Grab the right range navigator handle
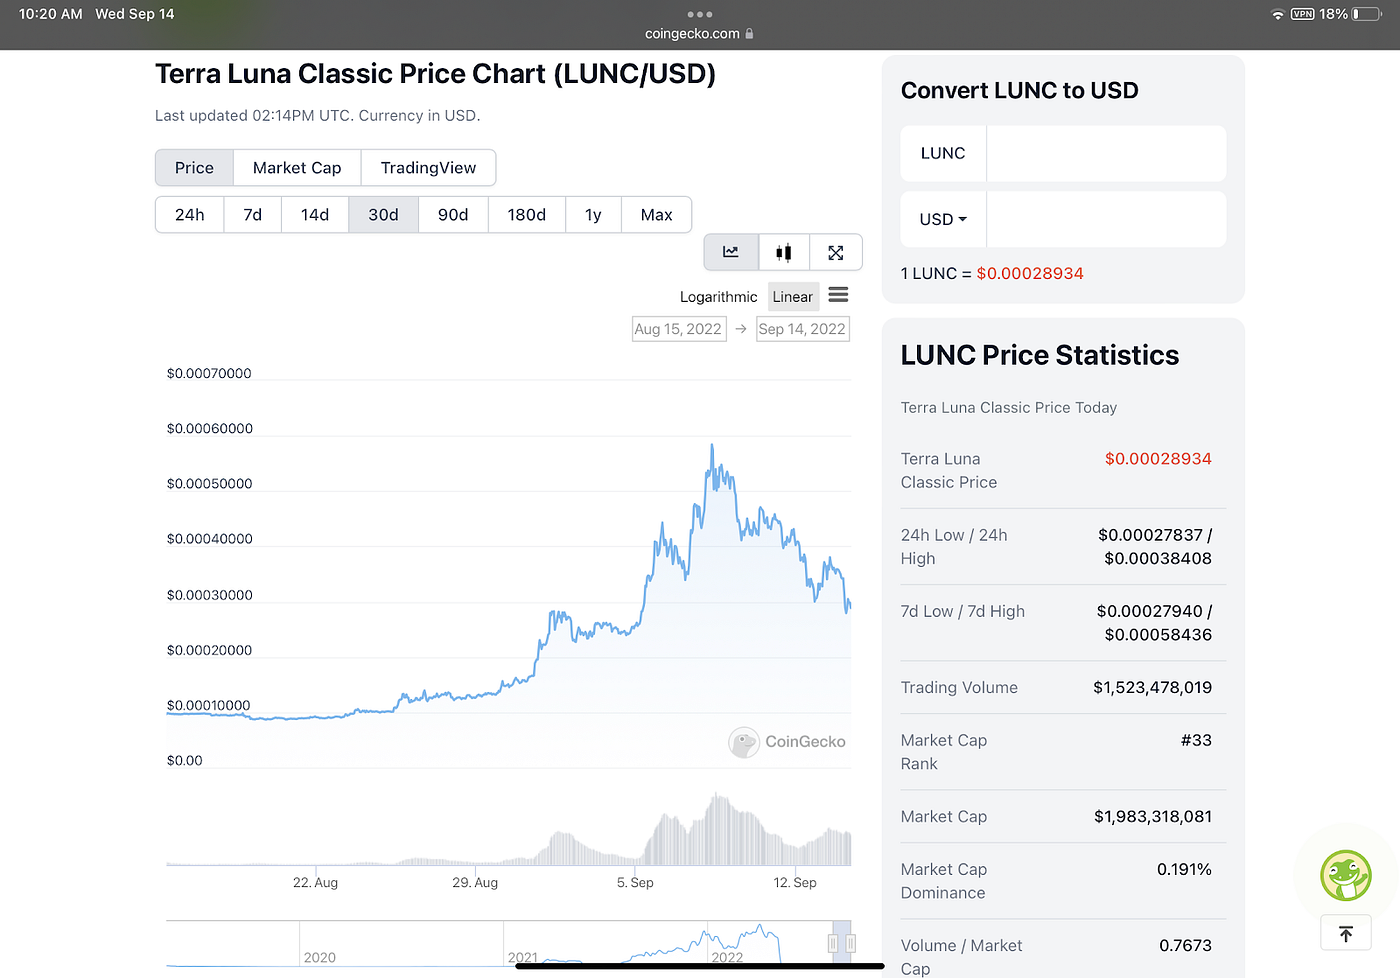Image resolution: width=1400 pixels, height=978 pixels. [851, 943]
